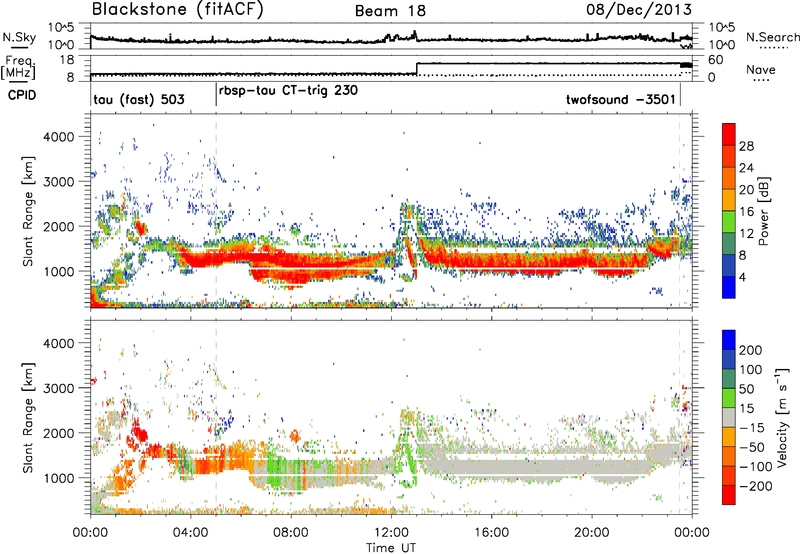The width and height of the screenshot is (800, 554).
Task: Click the dashed CPID change line near 05:00
Action: [x=216, y=211]
